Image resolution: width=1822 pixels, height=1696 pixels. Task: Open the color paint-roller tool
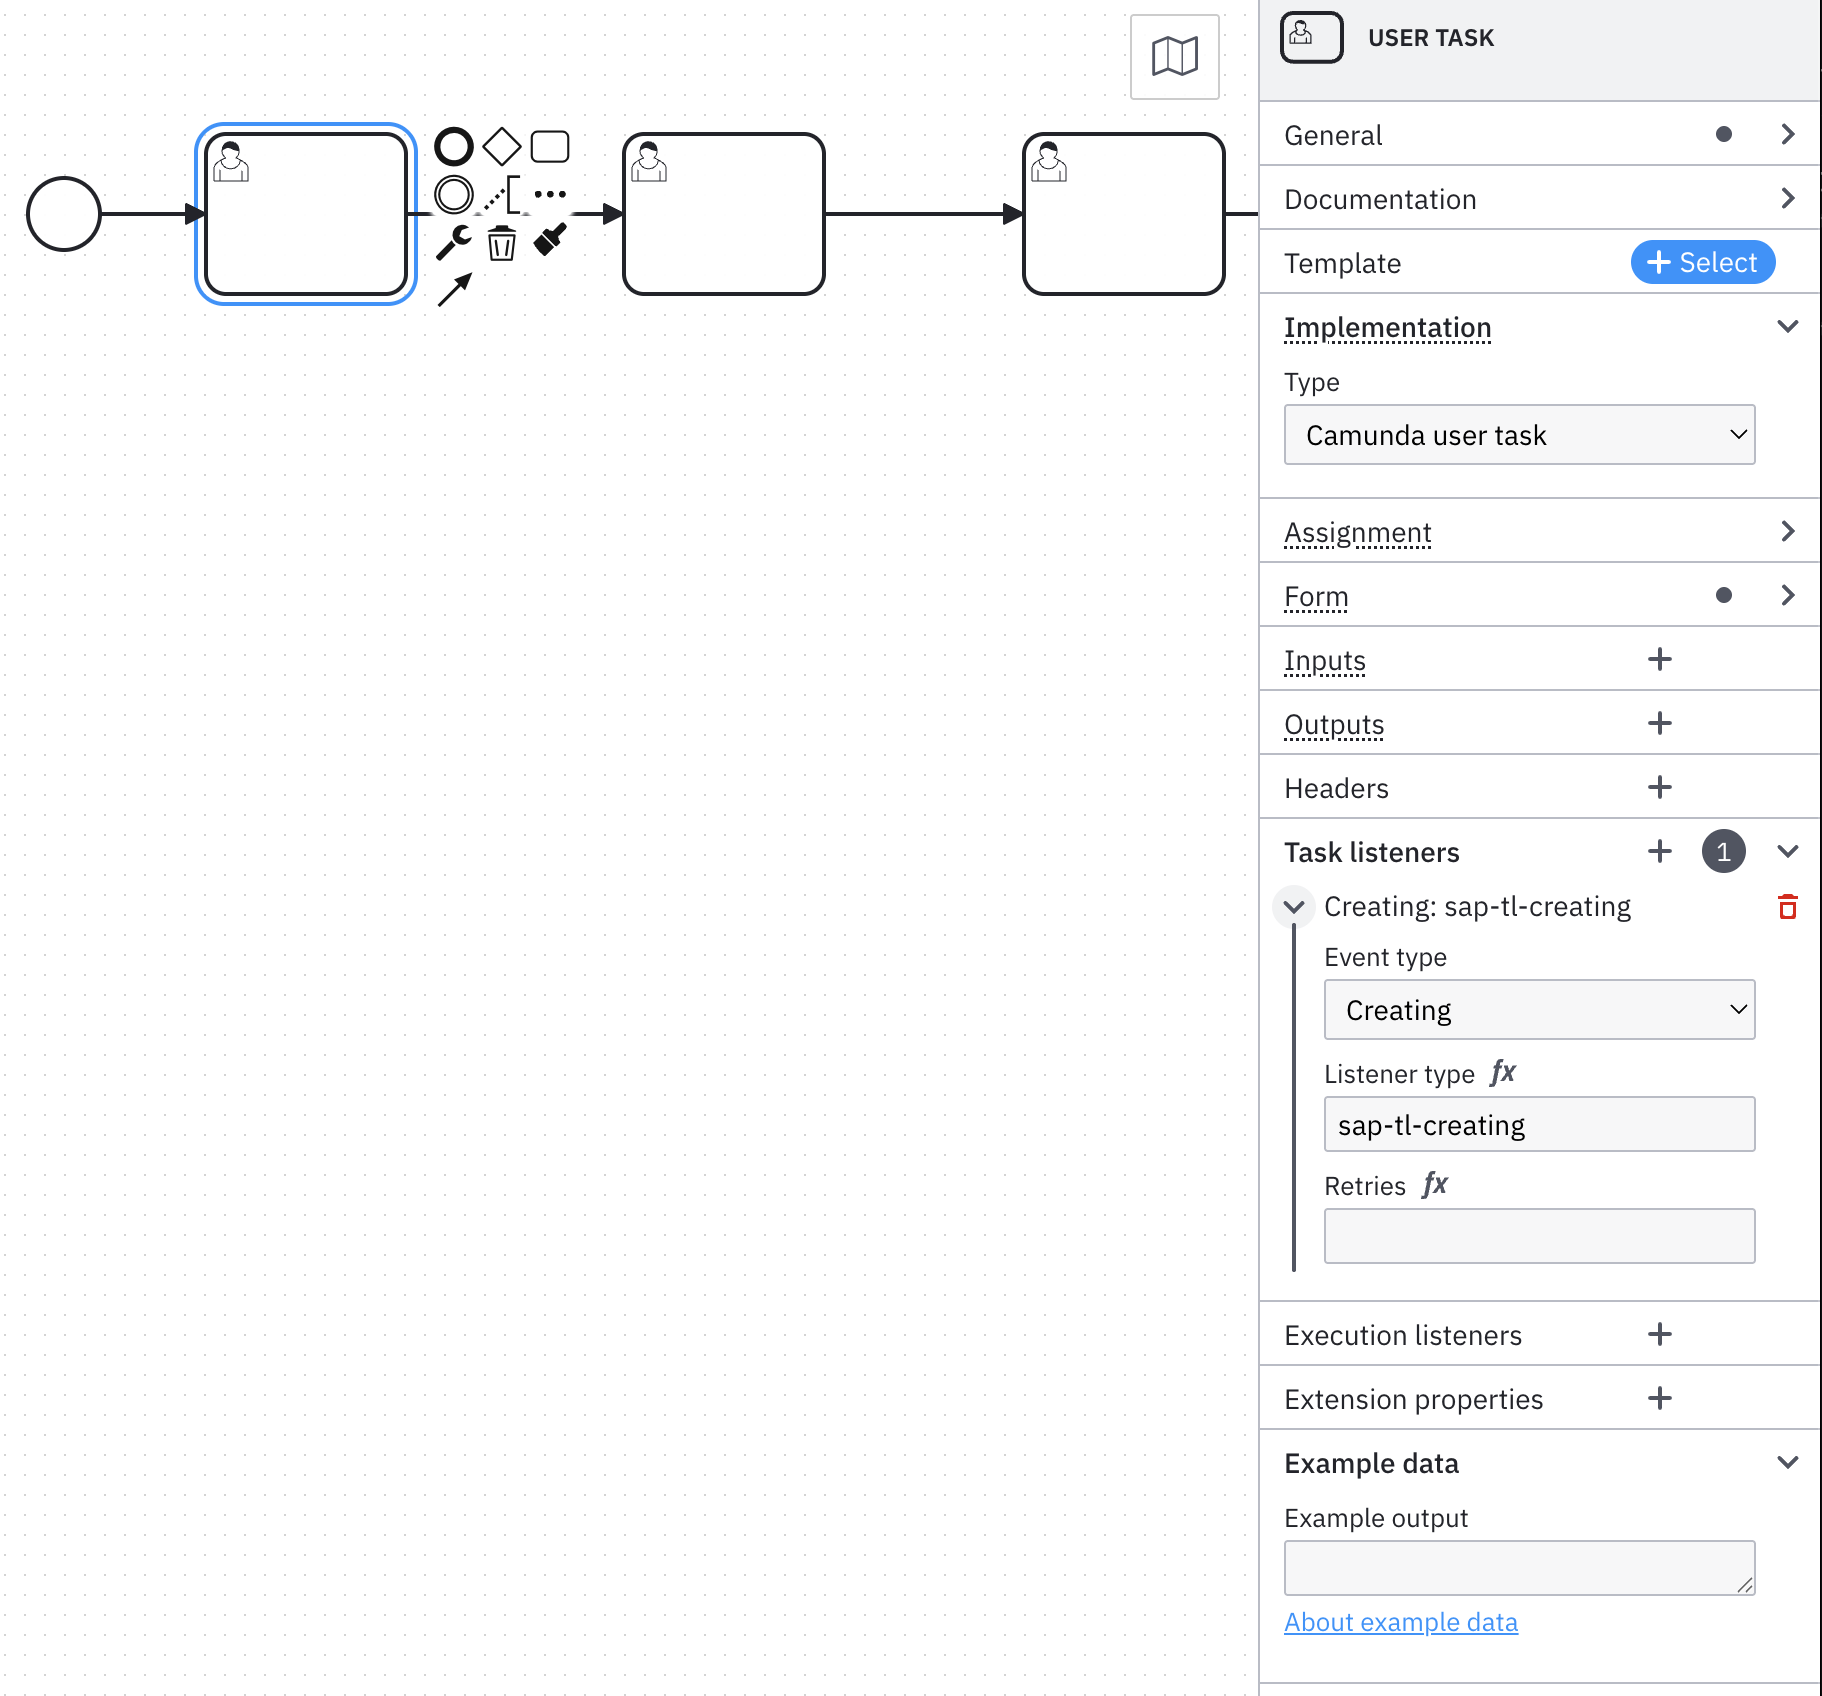[550, 240]
